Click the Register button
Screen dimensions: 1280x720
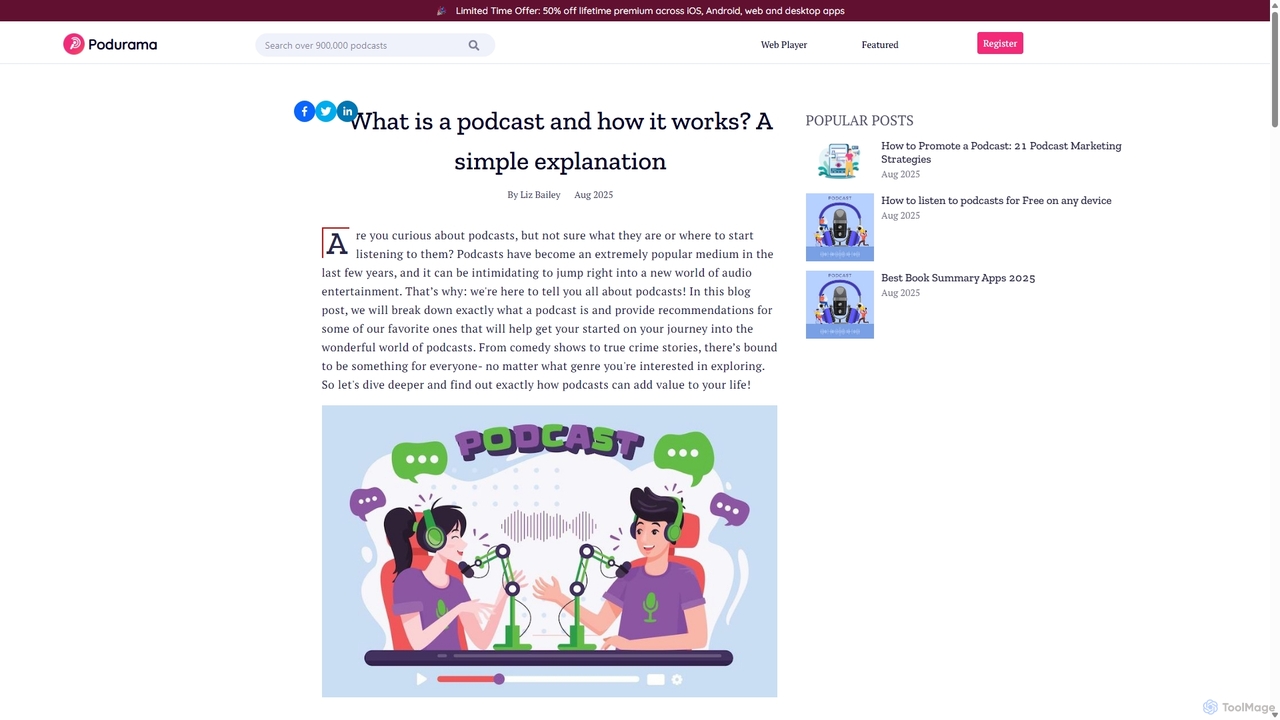pos(1000,43)
